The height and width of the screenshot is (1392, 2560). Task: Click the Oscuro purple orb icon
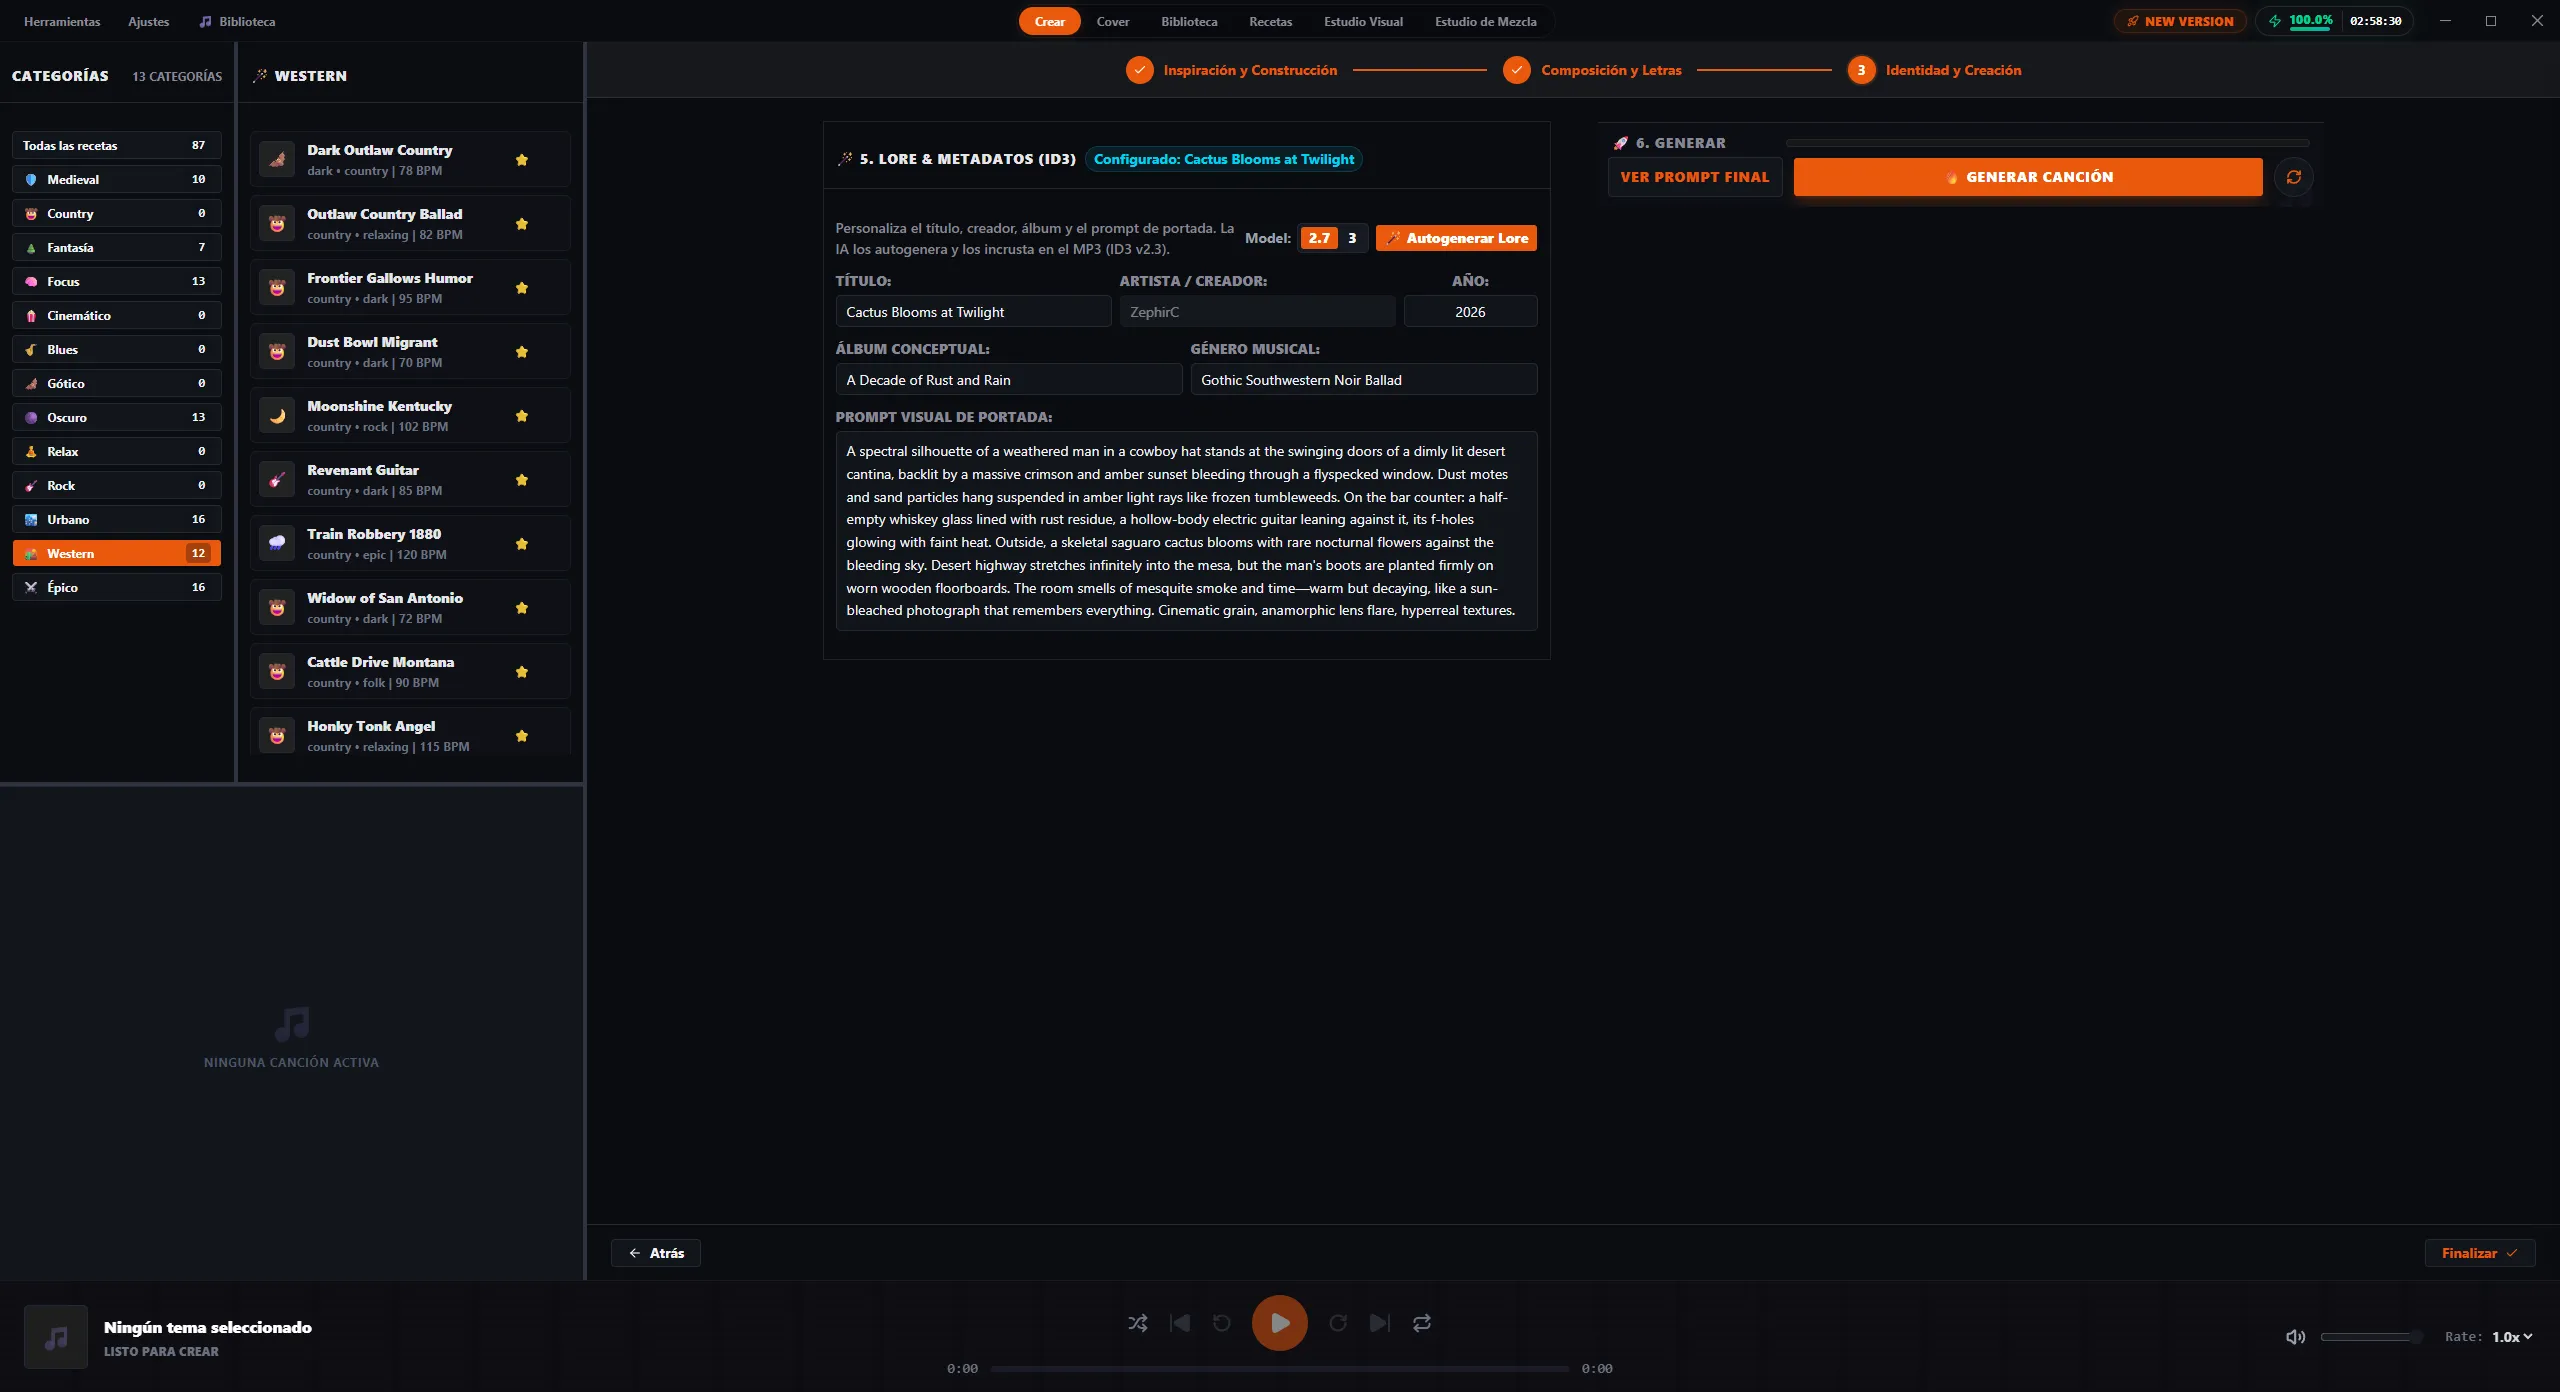pos(31,418)
